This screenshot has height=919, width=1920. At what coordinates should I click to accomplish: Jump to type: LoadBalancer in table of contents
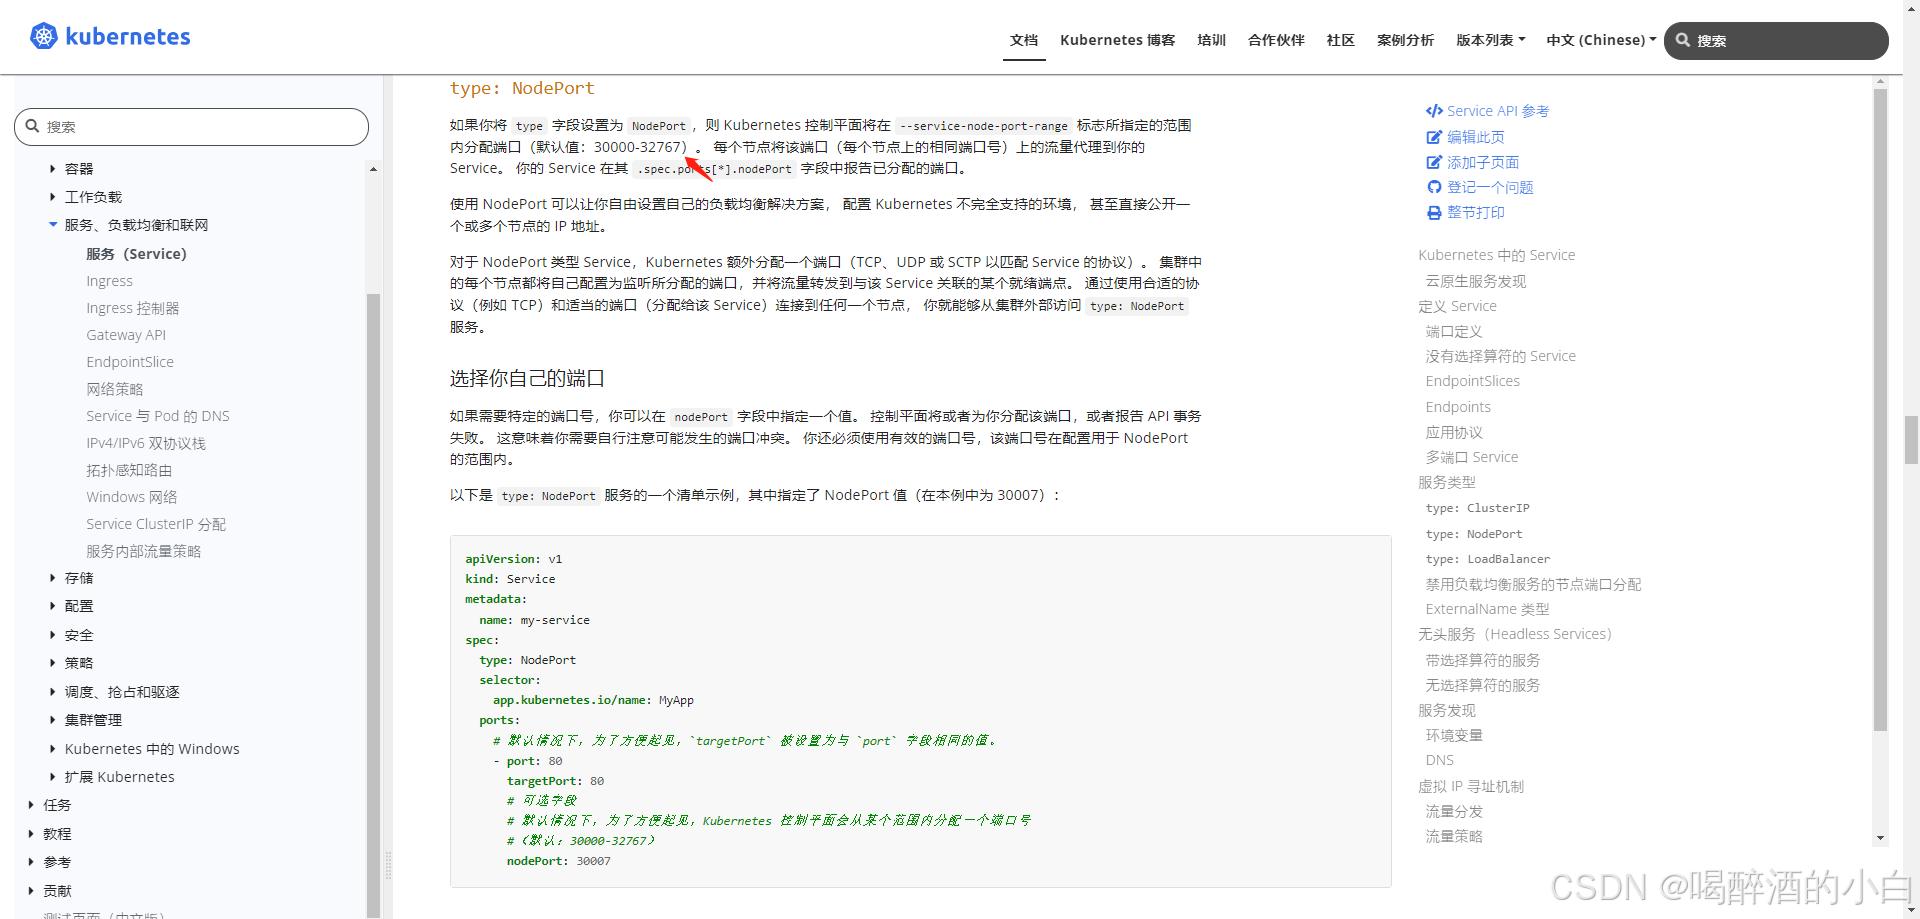pos(1488,559)
